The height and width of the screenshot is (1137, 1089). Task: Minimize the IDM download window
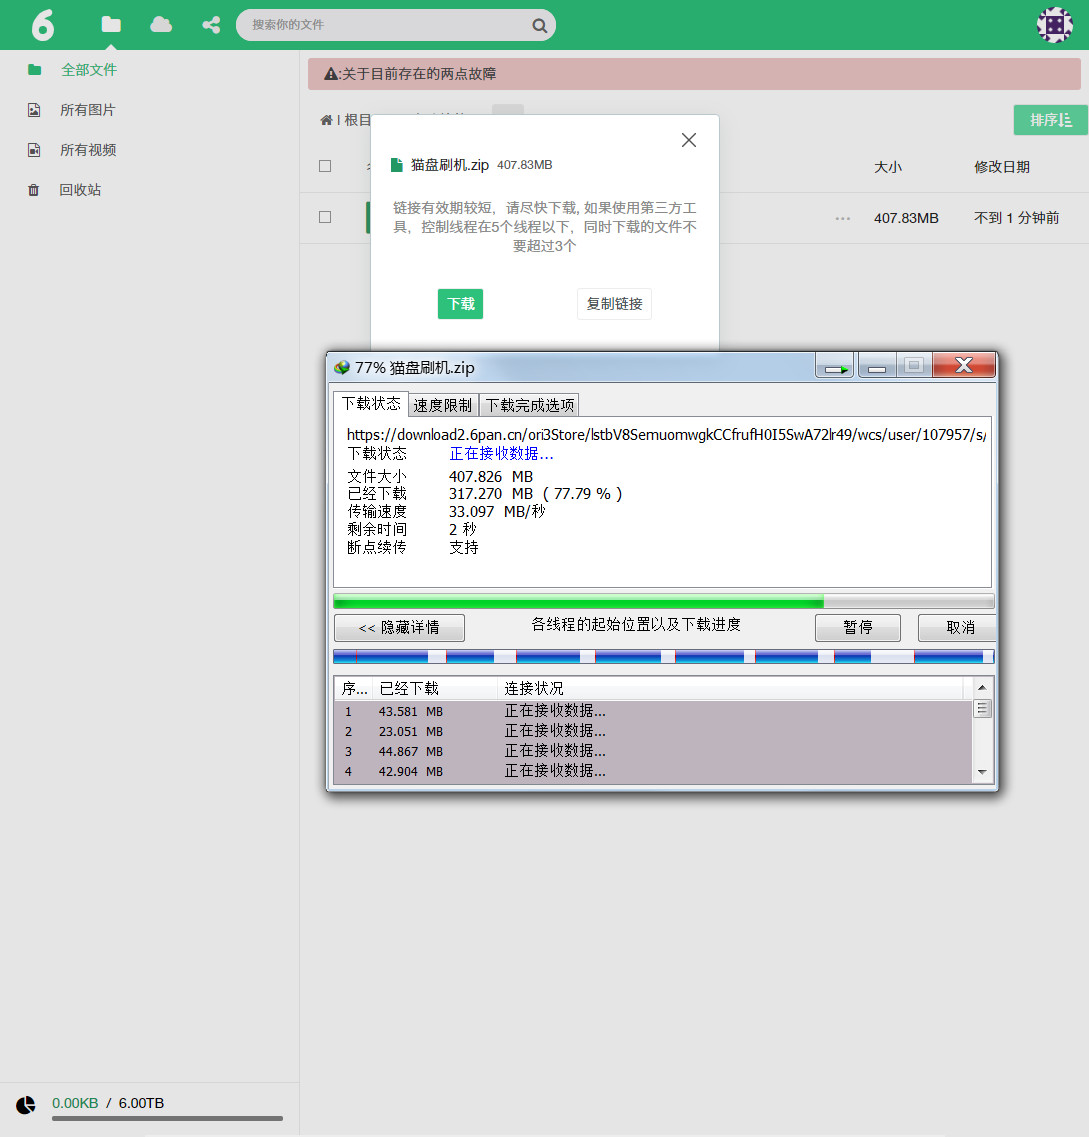pyautogui.click(x=877, y=366)
